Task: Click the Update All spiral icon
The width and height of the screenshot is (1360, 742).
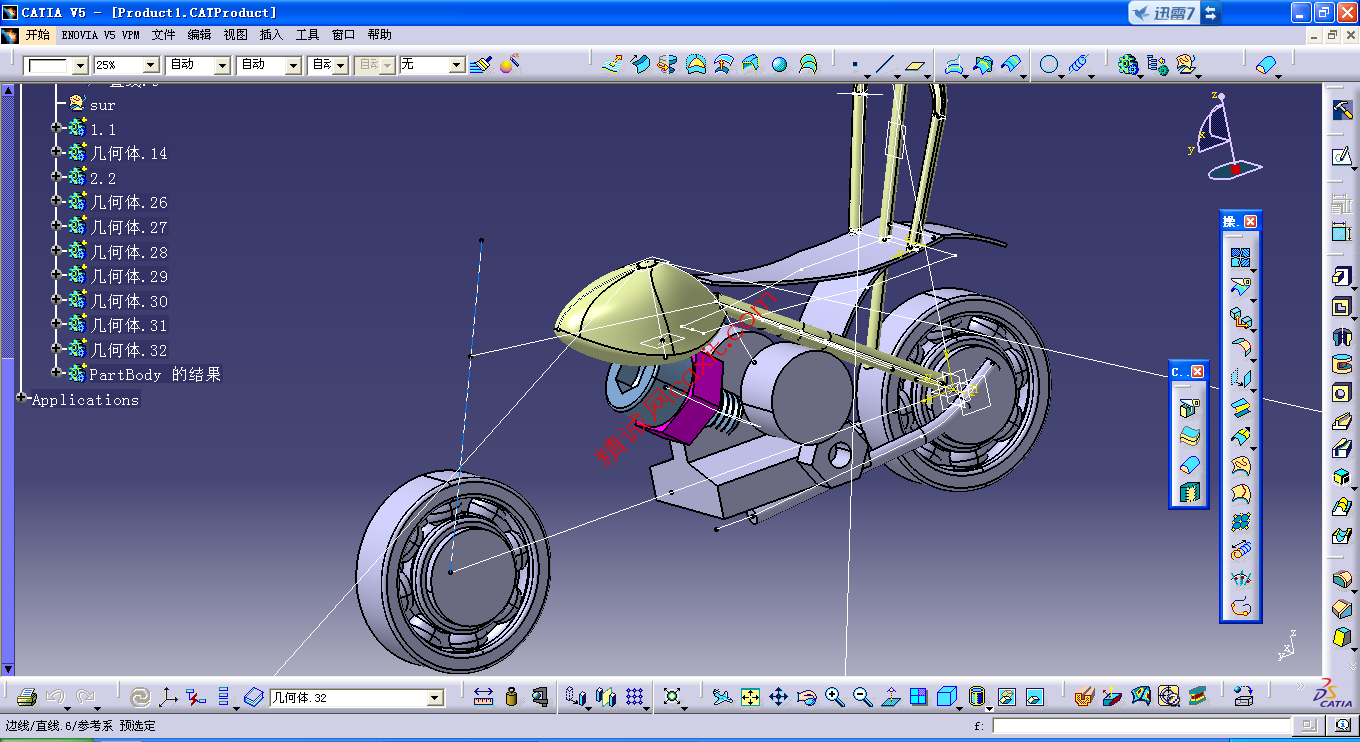Action: click(x=141, y=697)
